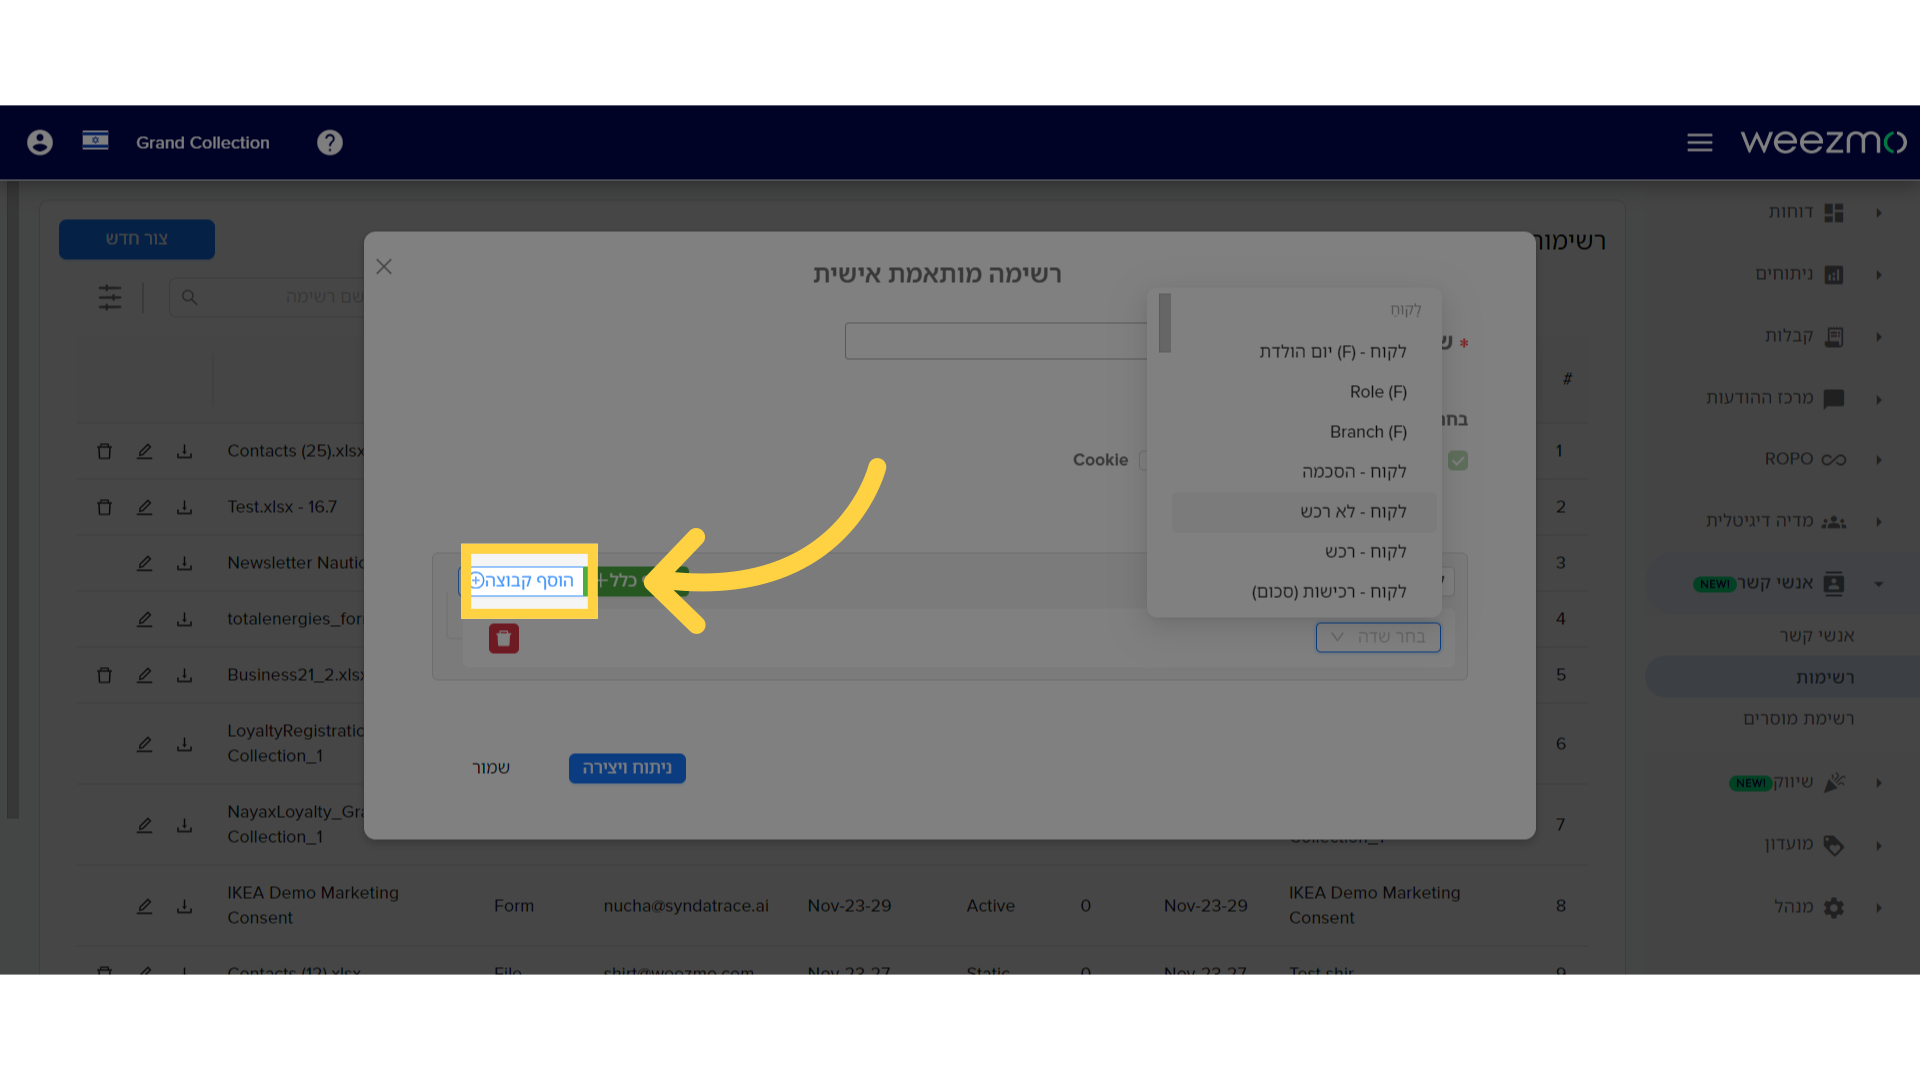1920x1080 pixels.
Task: Download the Contacts (25).xlsx list
Action: click(184, 451)
